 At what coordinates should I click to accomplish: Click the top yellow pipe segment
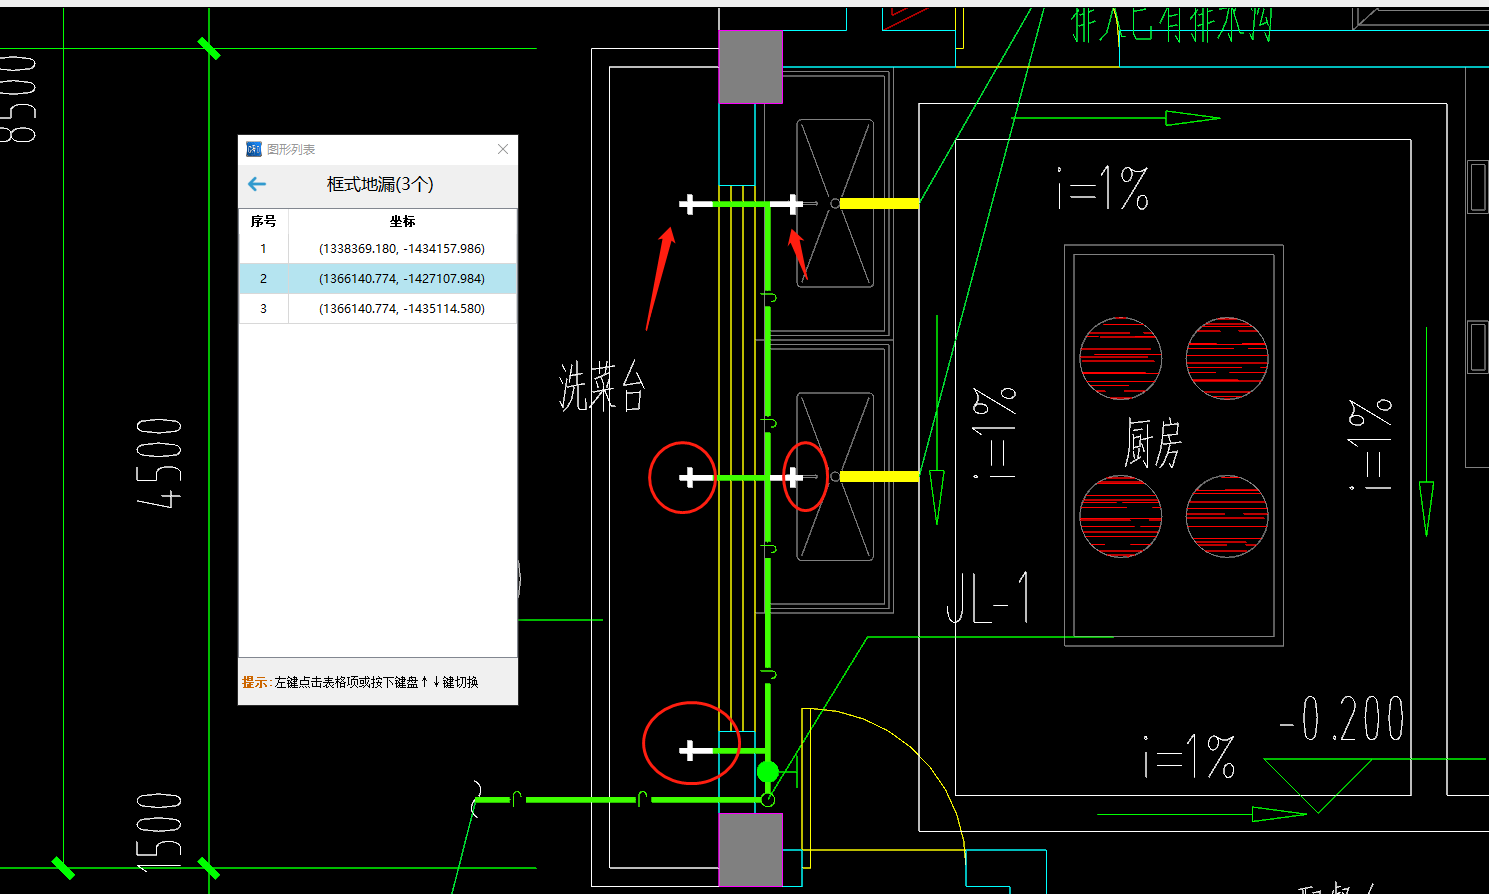point(879,203)
